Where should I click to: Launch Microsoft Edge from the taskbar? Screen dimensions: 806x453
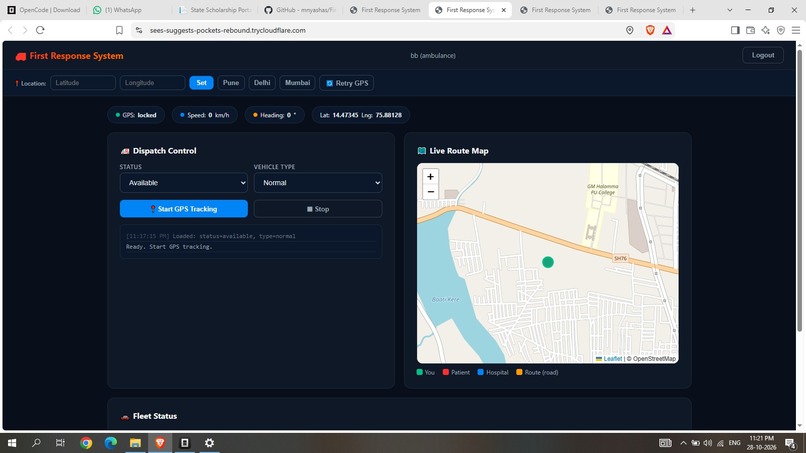111,443
